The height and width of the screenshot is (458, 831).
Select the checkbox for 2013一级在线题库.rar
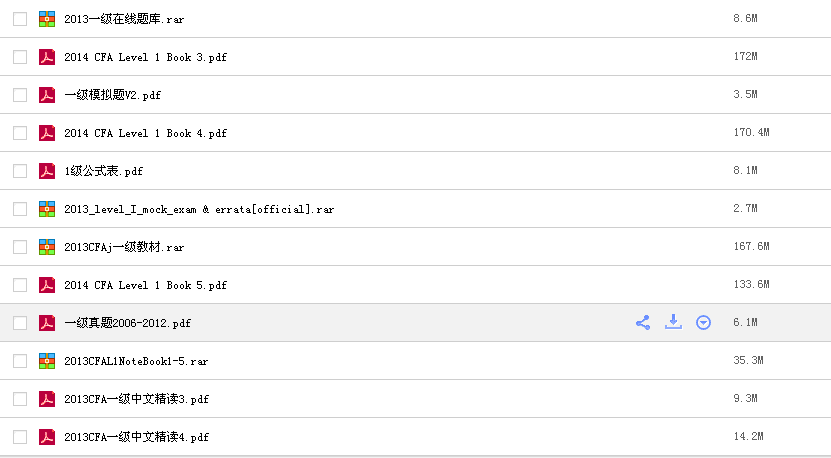[x=20, y=19]
